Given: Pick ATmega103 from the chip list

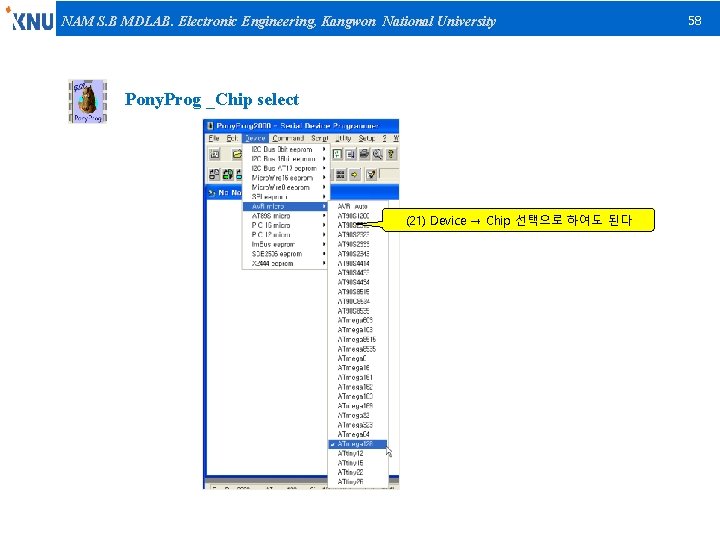Looking at the screenshot, I should point(358,330).
